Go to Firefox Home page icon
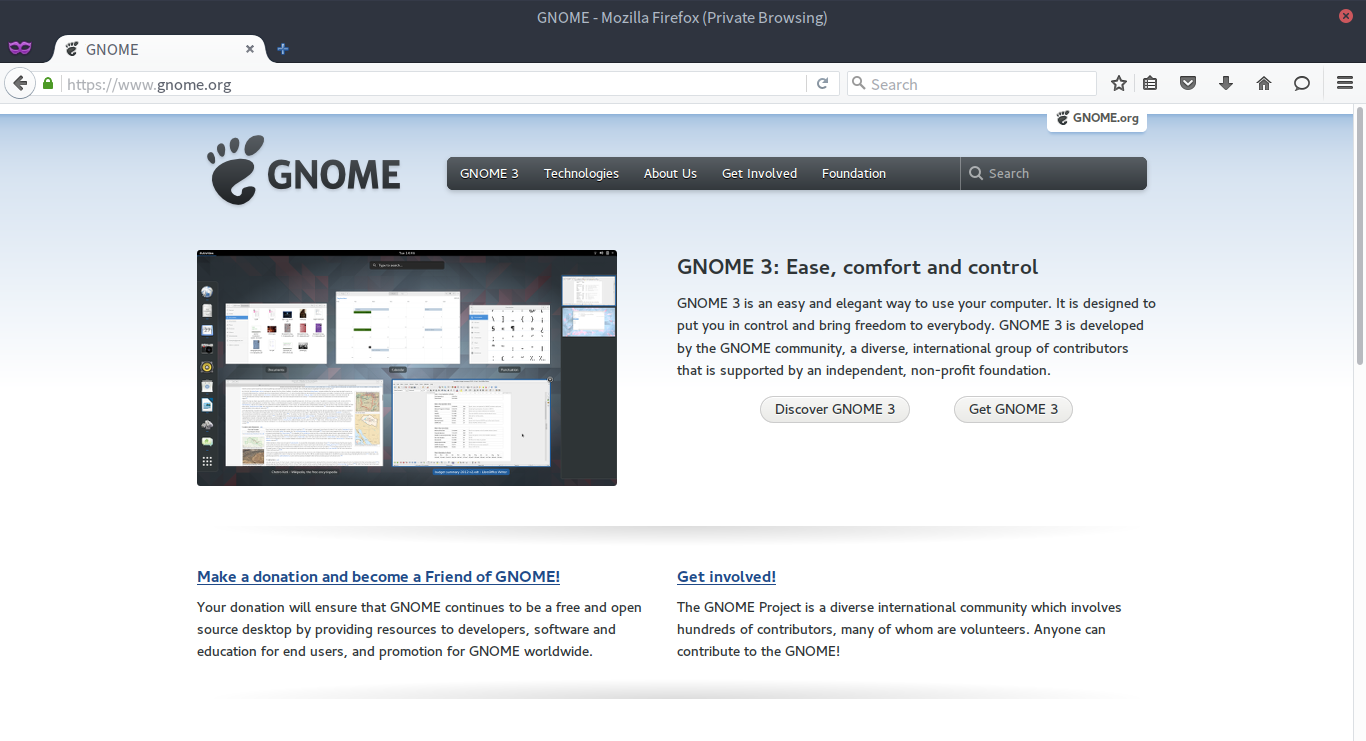1366x741 pixels. (1264, 84)
